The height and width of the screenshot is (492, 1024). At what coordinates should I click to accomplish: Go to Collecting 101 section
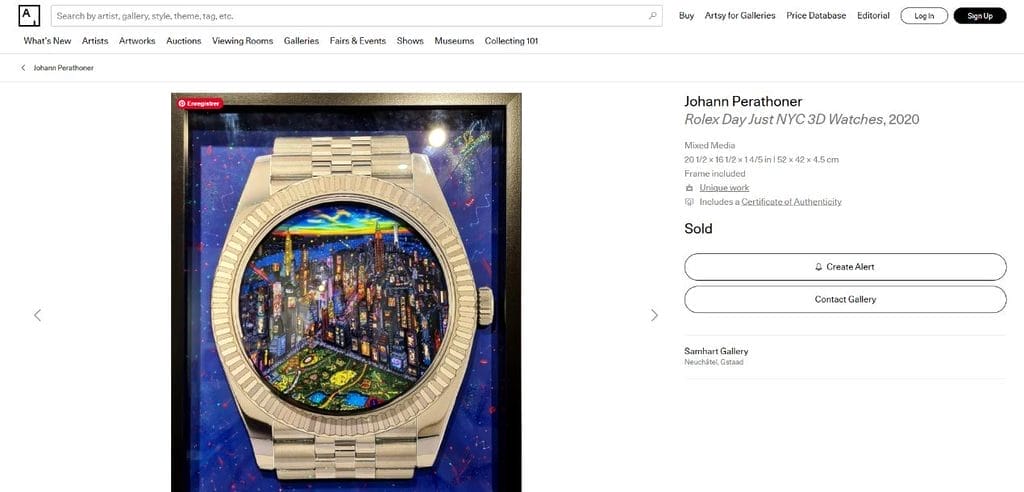coord(511,41)
